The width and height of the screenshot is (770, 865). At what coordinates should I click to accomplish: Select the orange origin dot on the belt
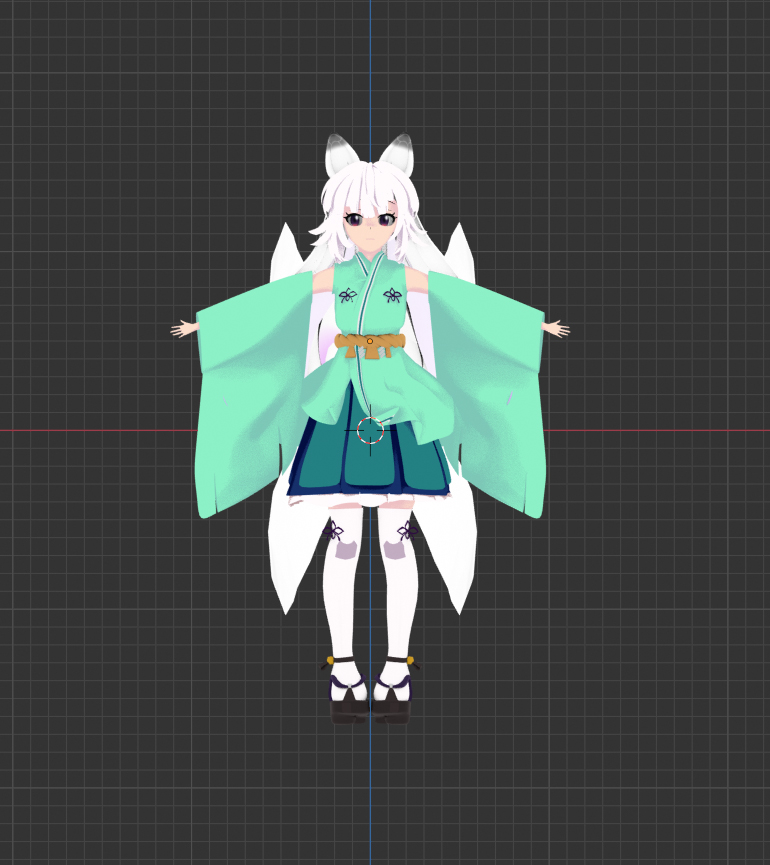369,341
